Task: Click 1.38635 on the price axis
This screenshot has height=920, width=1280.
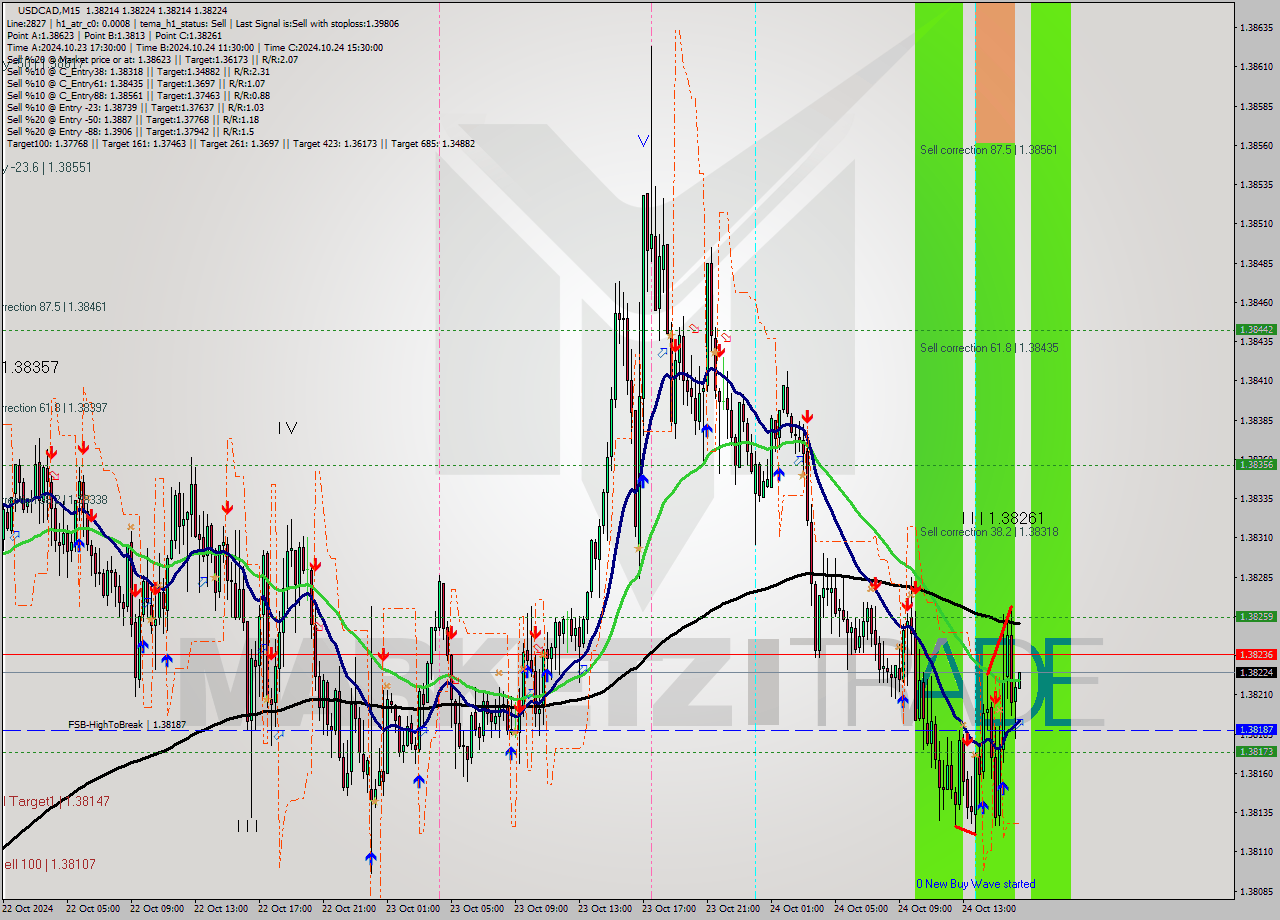Action: click(1256, 27)
